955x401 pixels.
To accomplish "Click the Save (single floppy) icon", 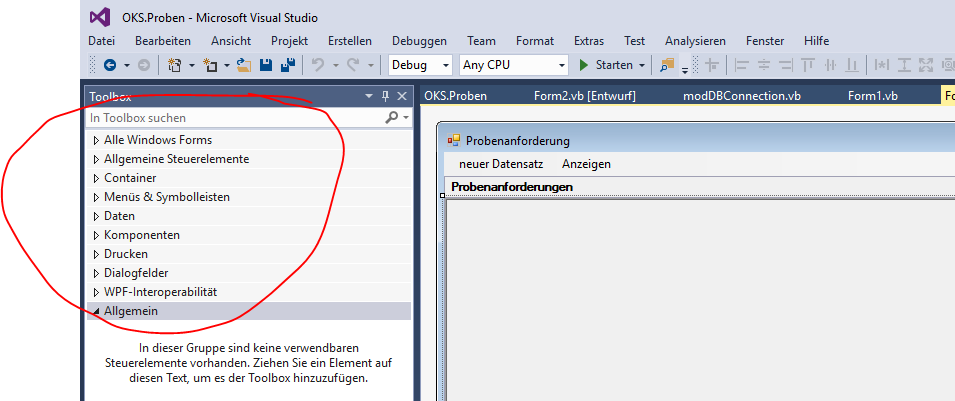I will point(266,65).
